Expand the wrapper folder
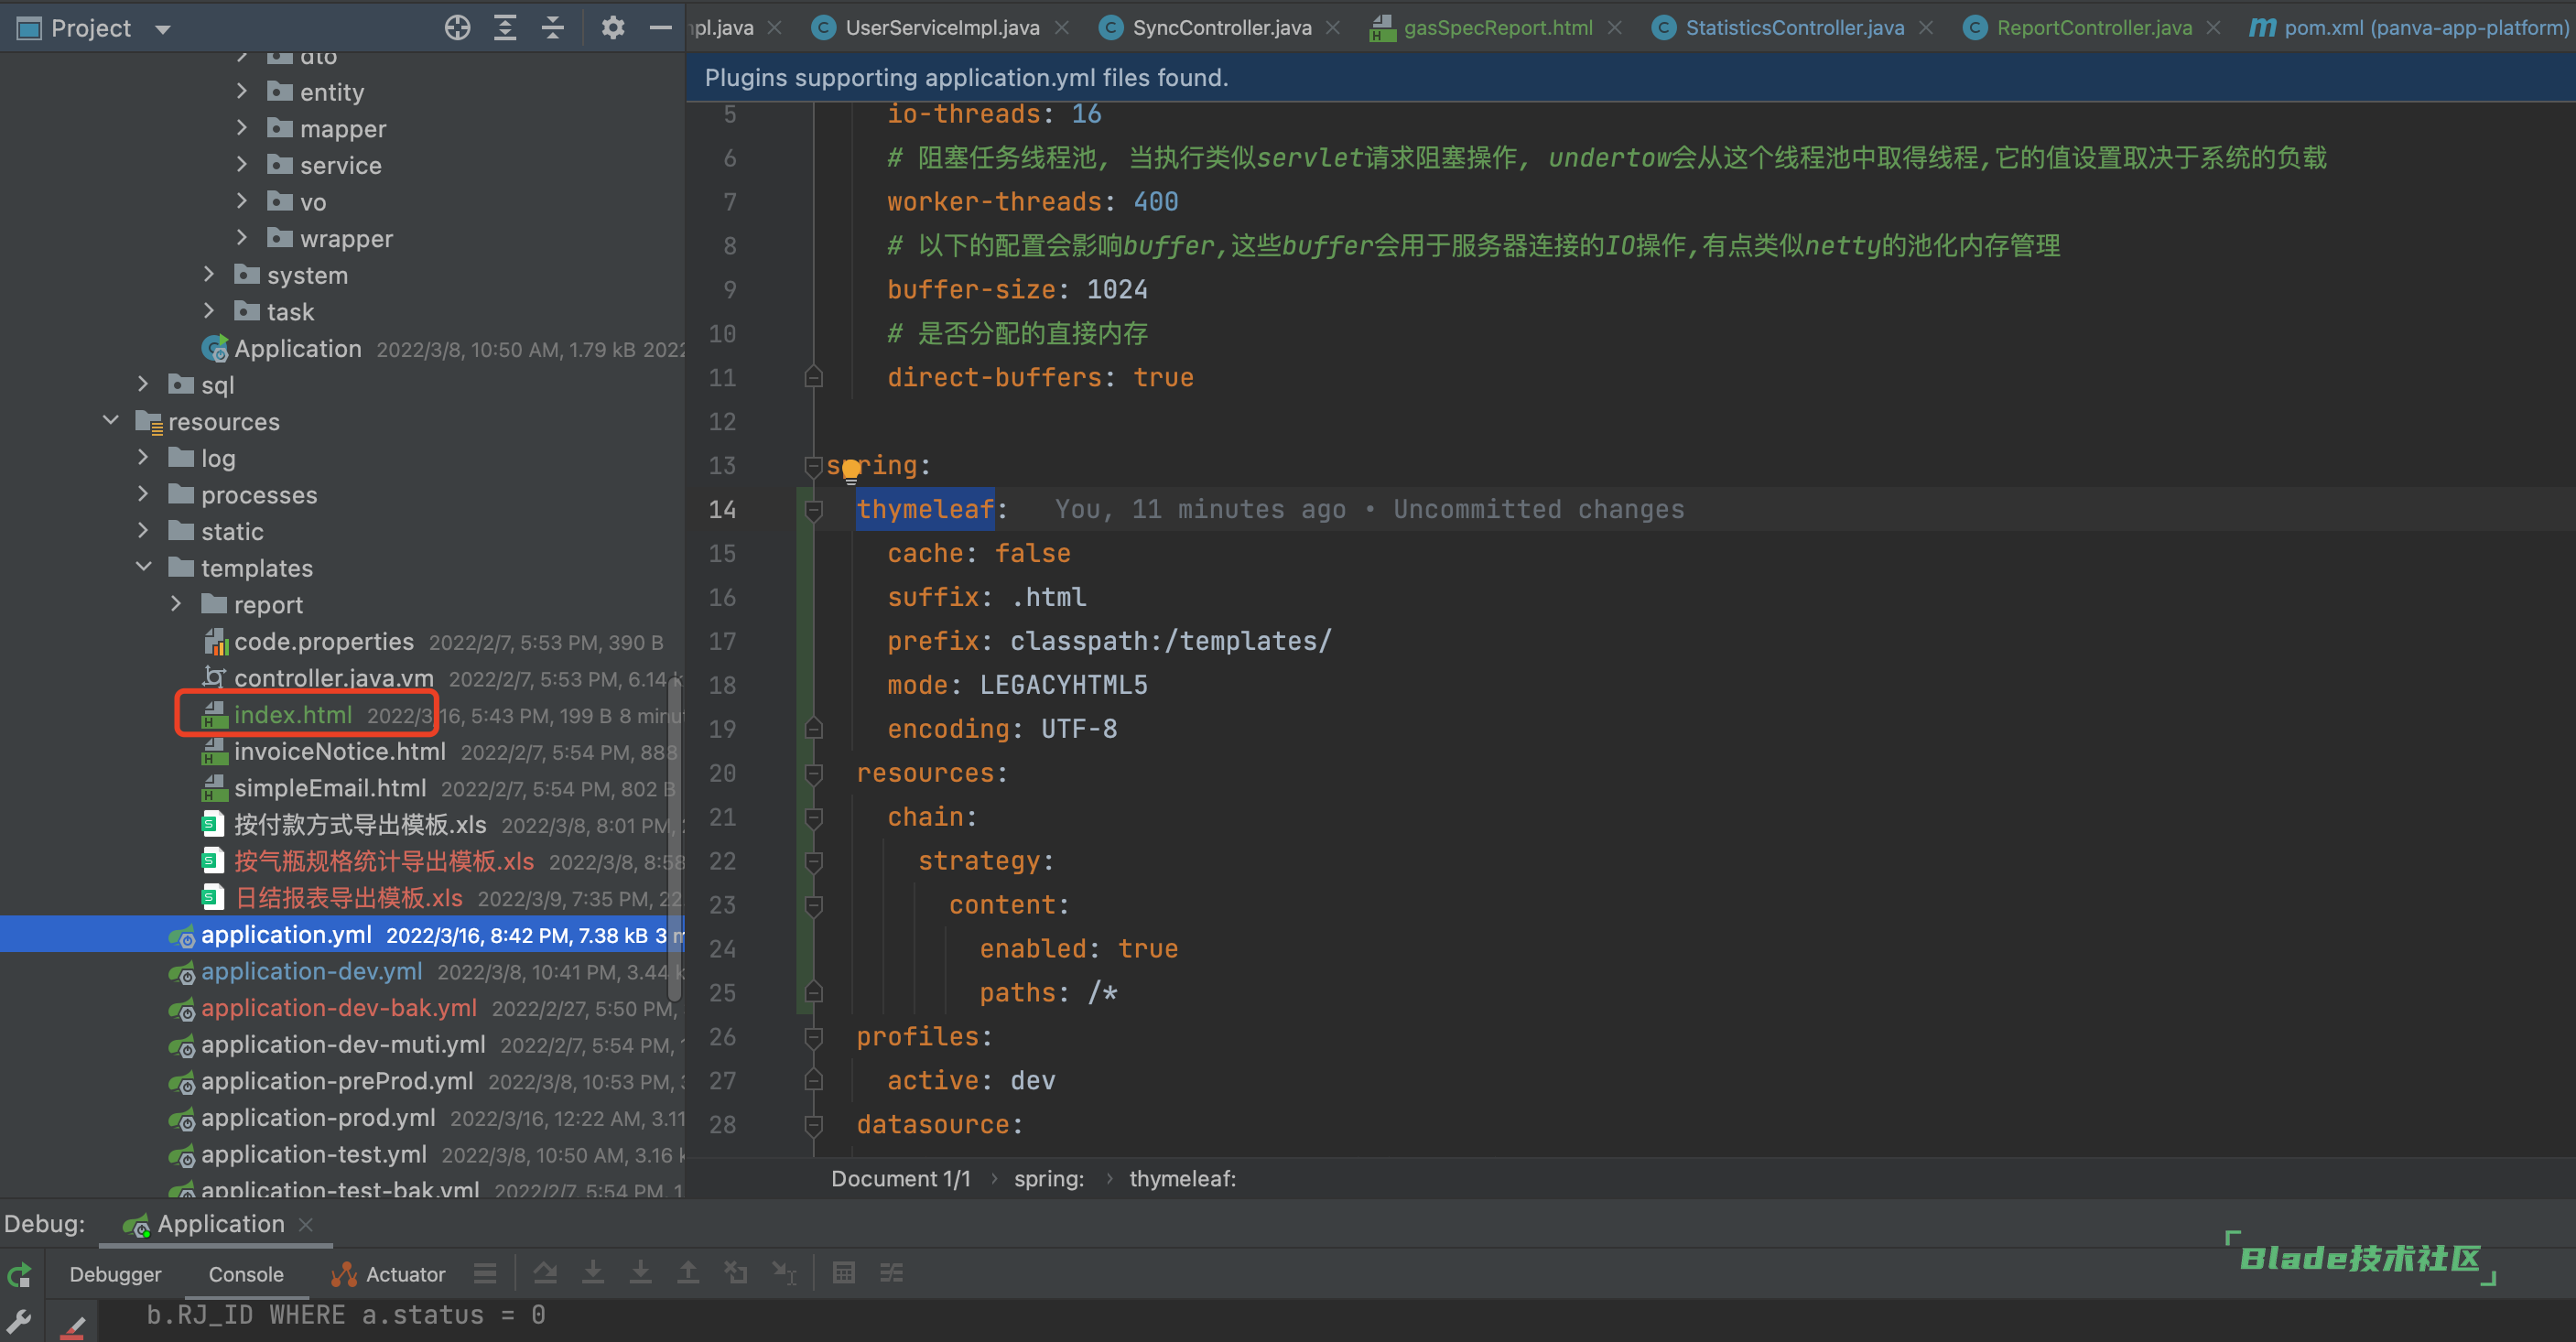 241,237
